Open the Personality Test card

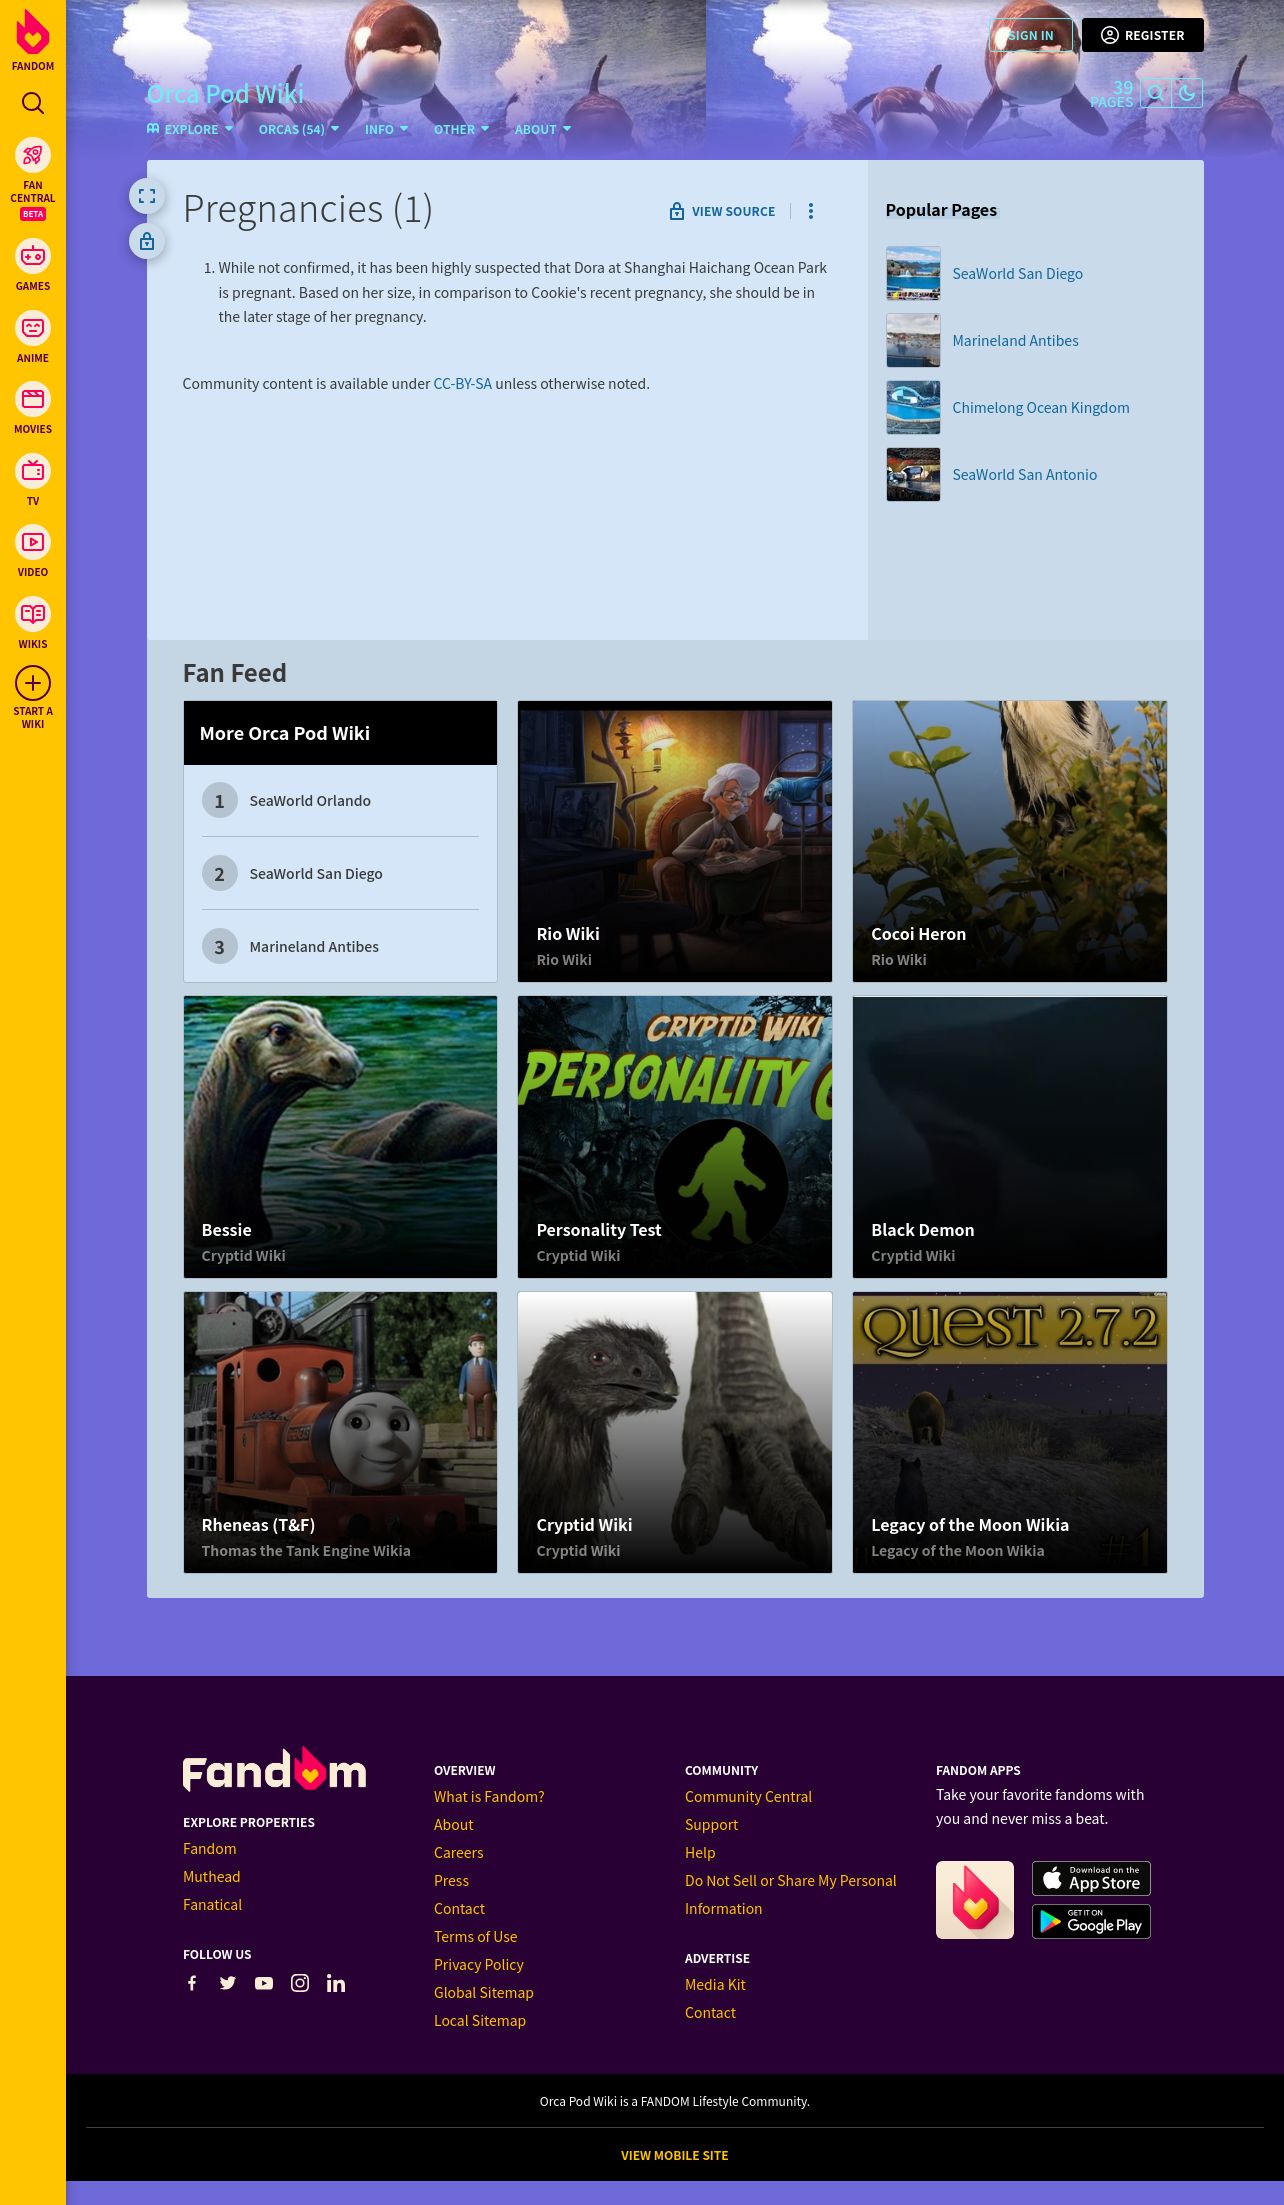(675, 1137)
